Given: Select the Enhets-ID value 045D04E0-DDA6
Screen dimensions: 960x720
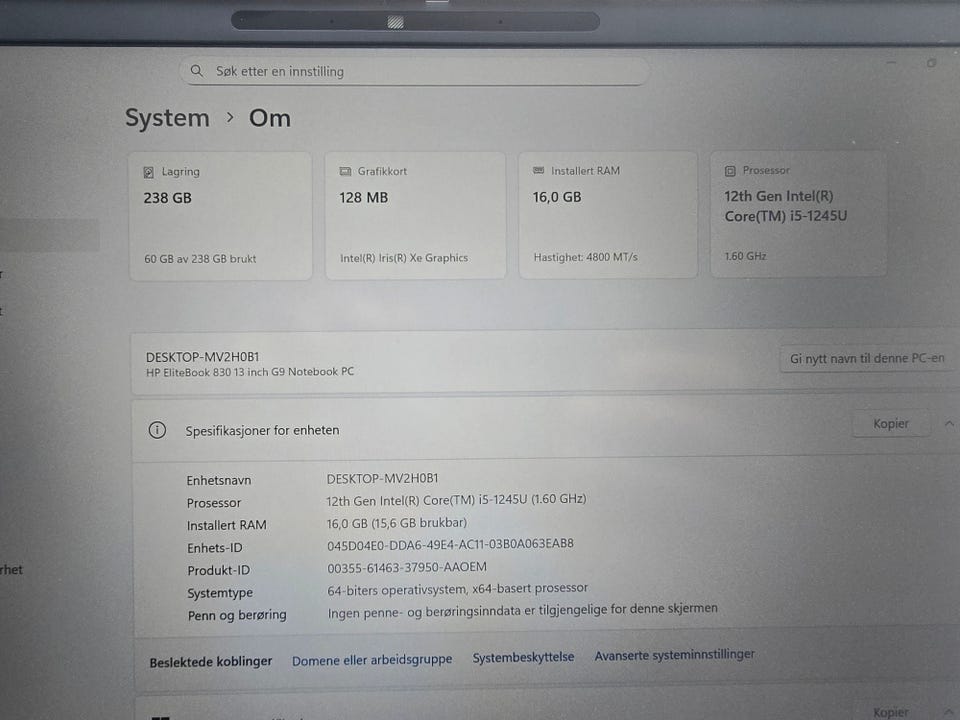Looking at the screenshot, I should [450, 544].
